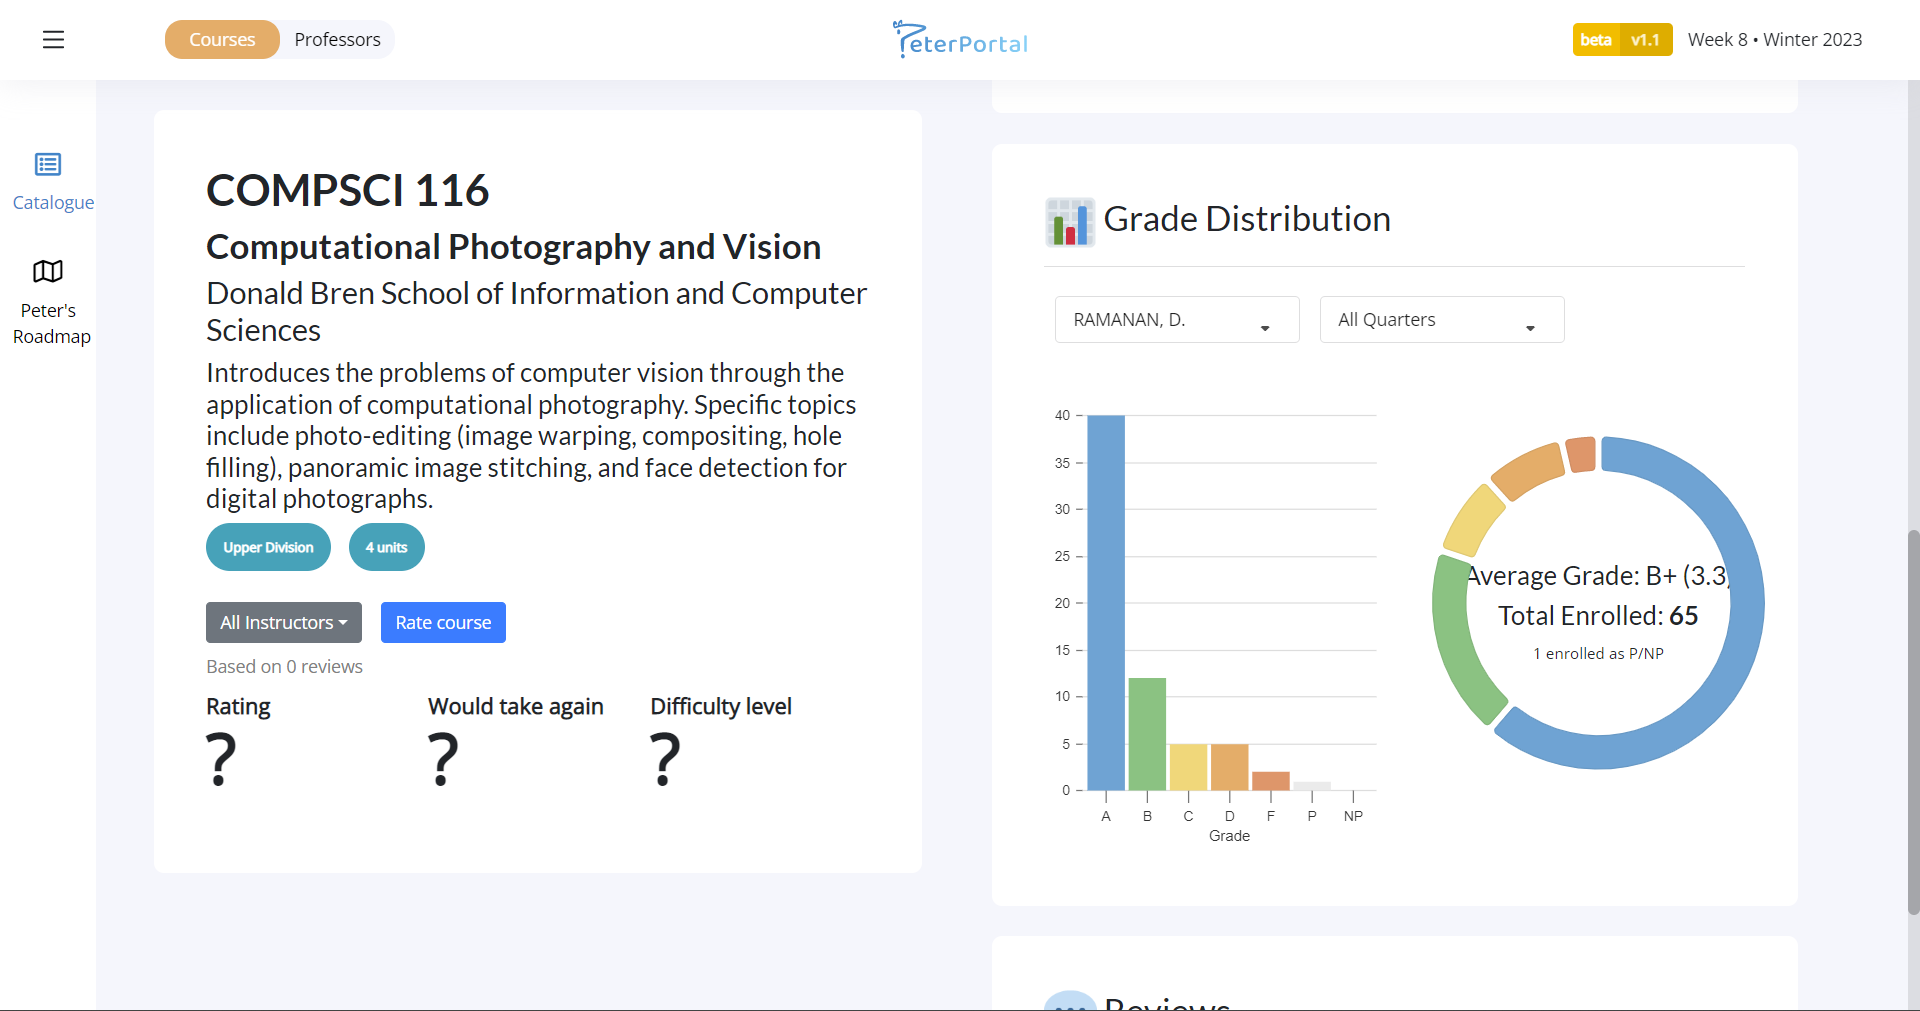Open the hamburger navigation menu

pyautogui.click(x=53, y=39)
